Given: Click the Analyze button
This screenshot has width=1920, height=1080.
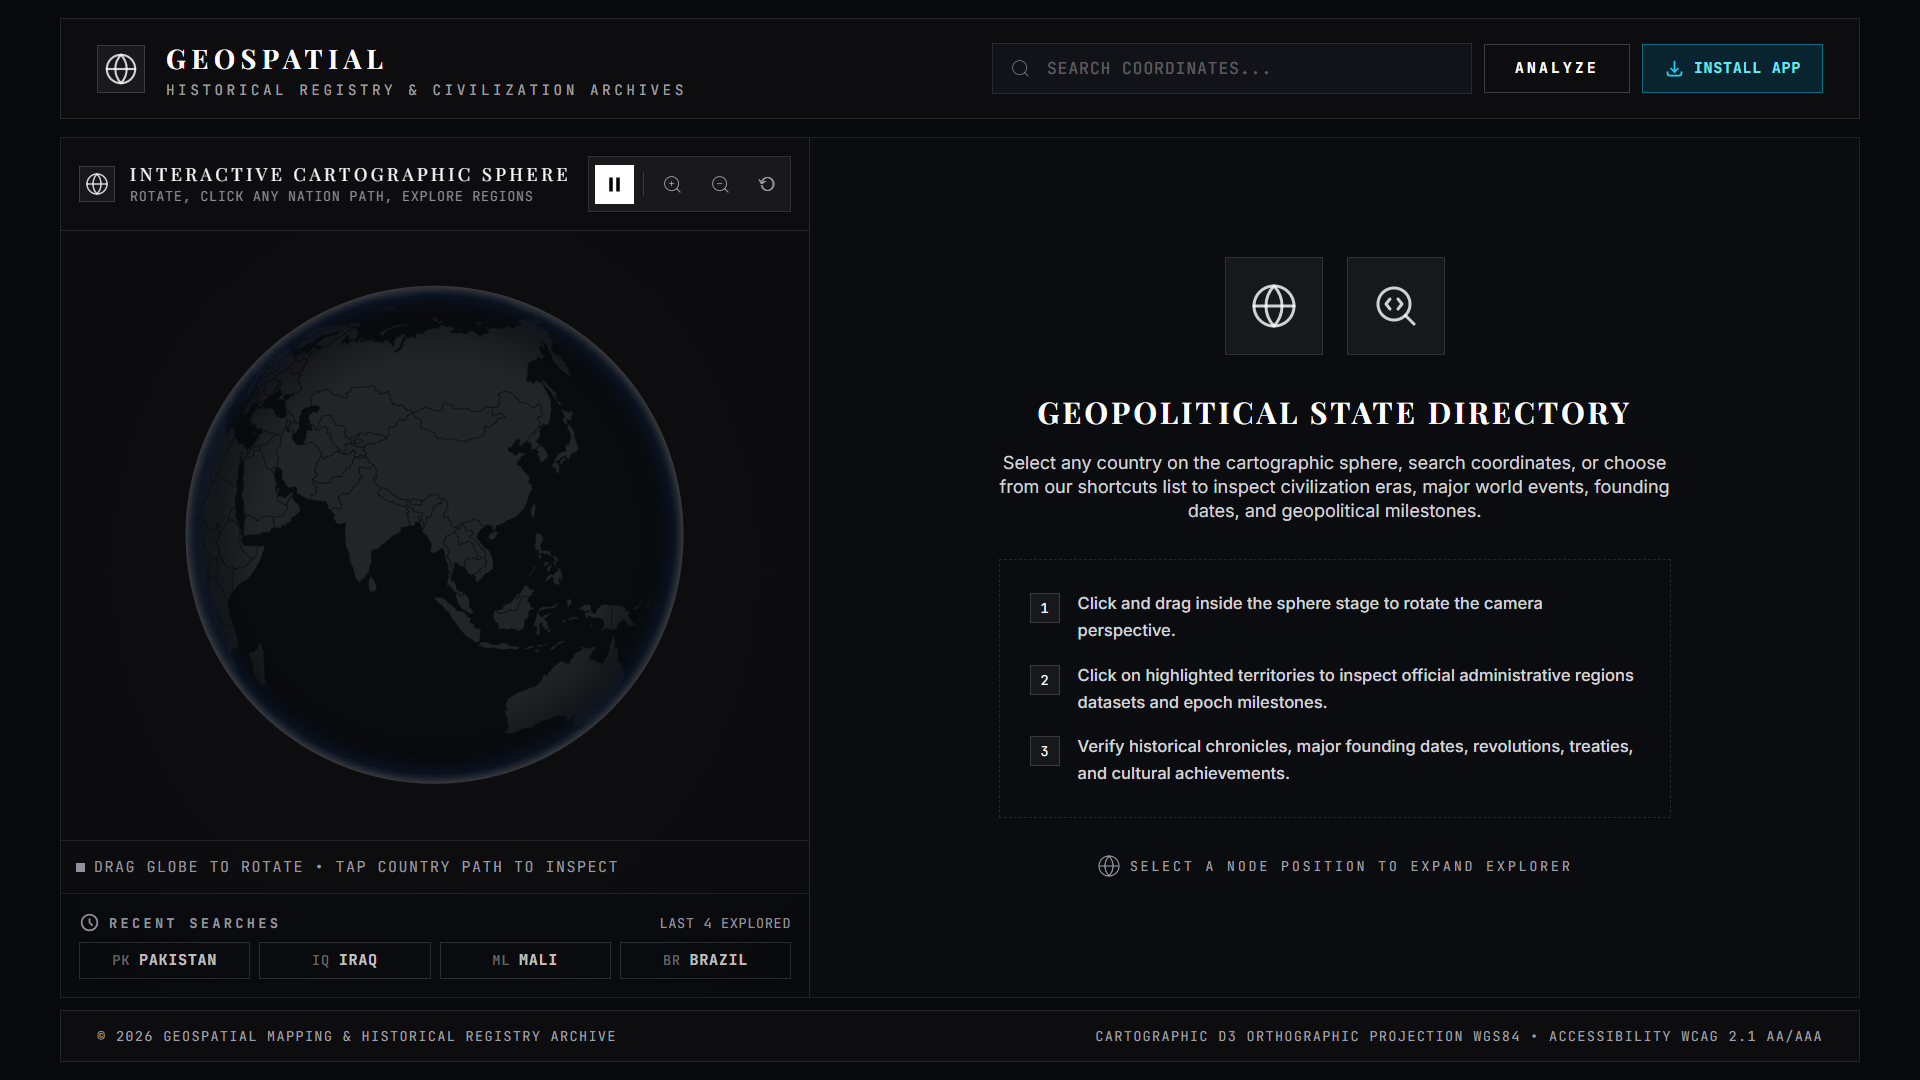Looking at the screenshot, I should pyautogui.click(x=1556, y=68).
